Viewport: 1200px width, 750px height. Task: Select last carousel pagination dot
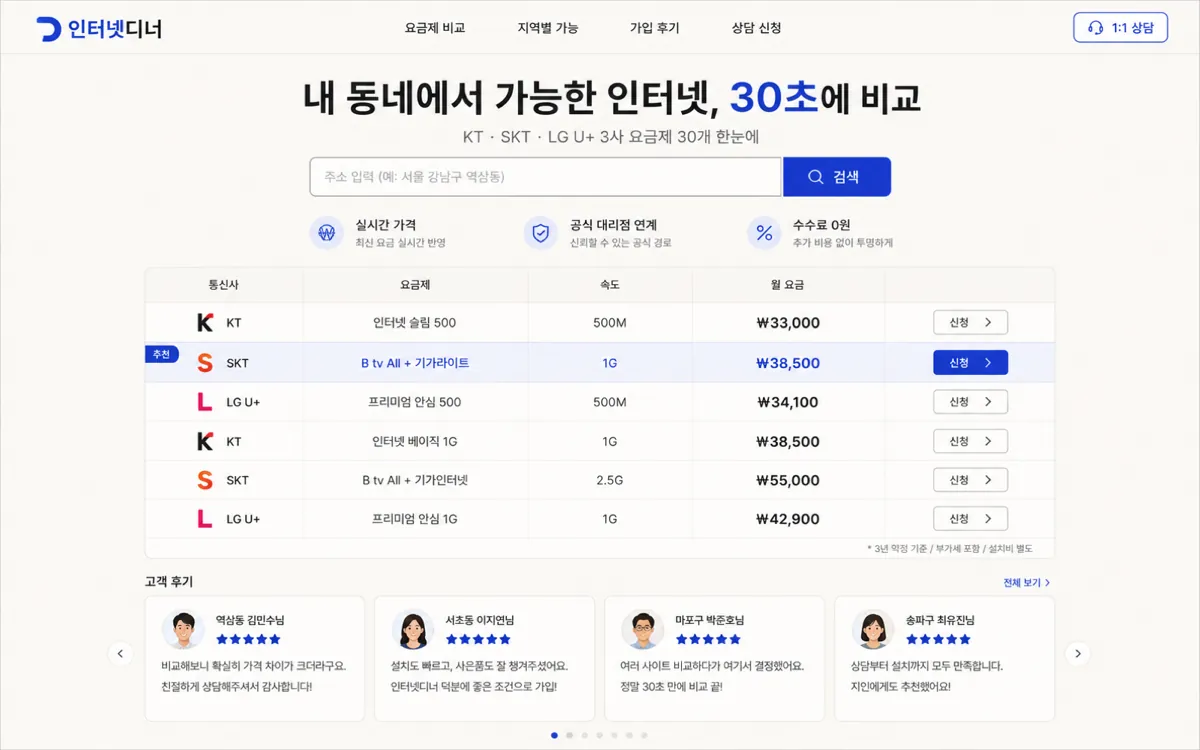pos(644,735)
